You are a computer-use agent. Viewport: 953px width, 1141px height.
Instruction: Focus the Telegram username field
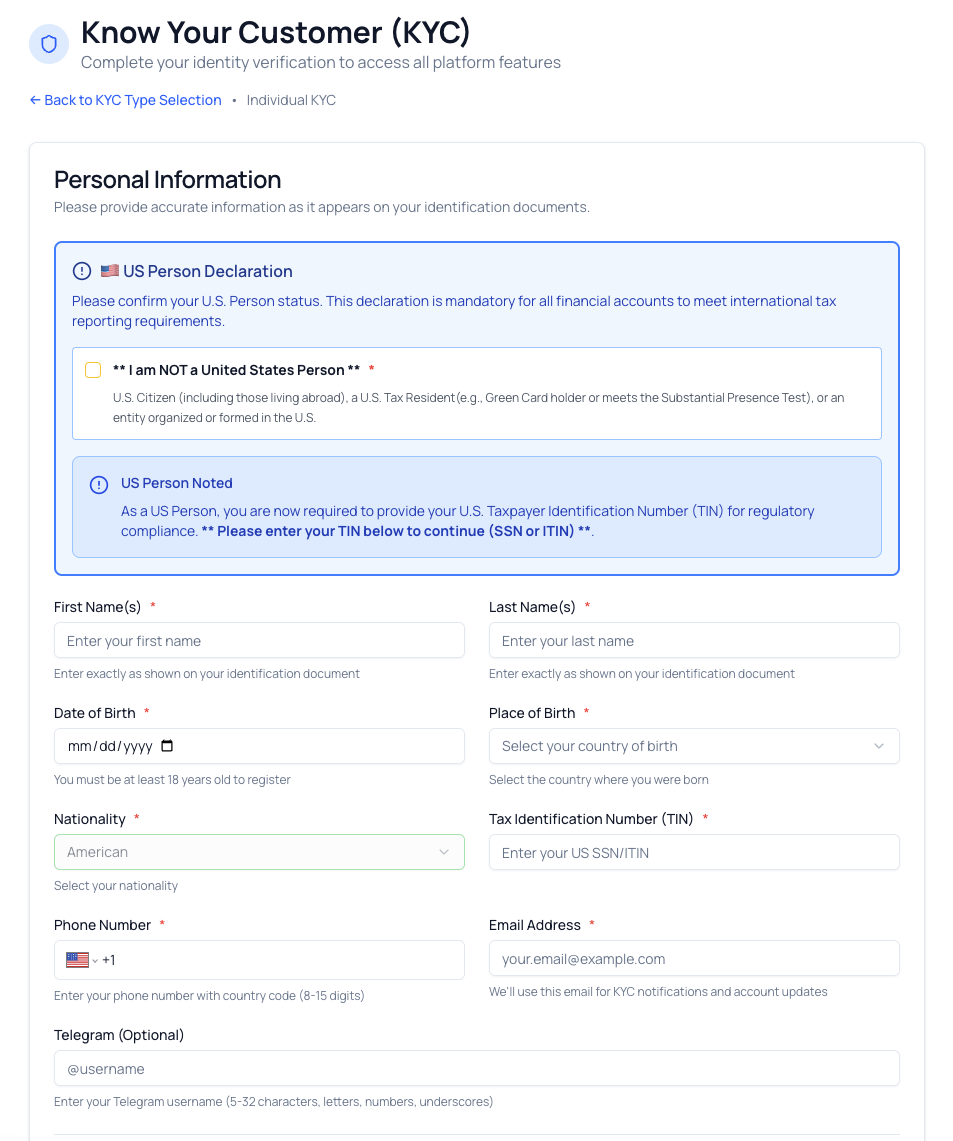click(x=476, y=1068)
